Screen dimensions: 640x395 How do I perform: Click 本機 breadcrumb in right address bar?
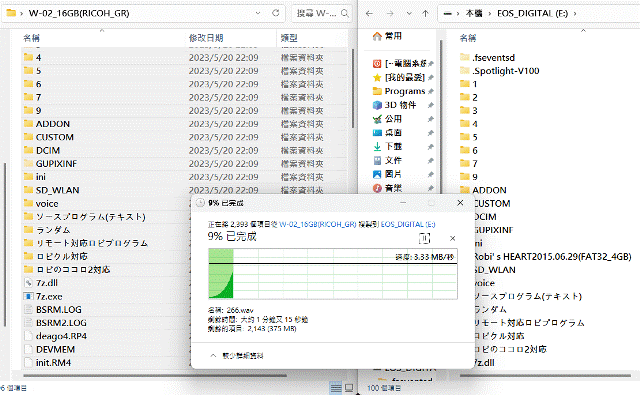(474, 13)
